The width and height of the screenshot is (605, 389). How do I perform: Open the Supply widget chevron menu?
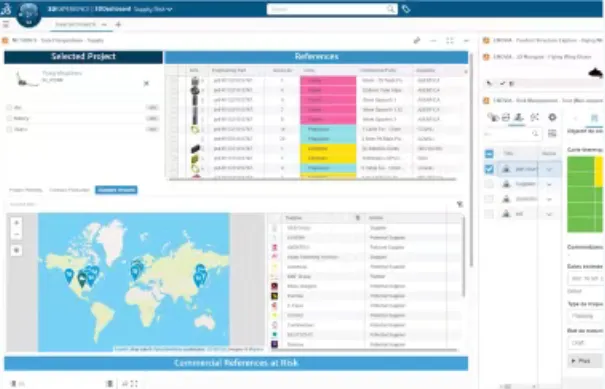(466, 40)
